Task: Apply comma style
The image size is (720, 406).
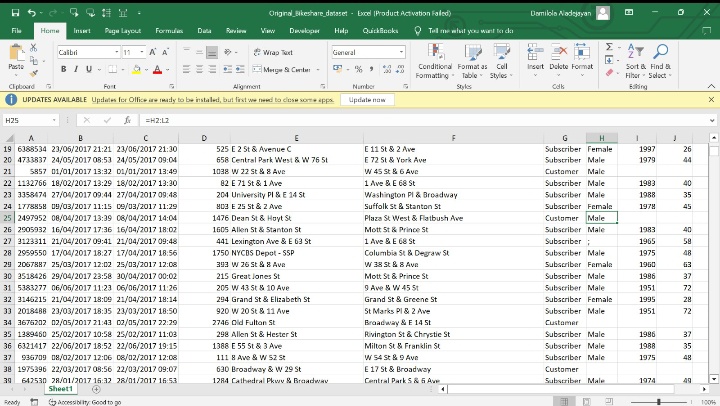Action: pyautogui.click(x=371, y=69)
